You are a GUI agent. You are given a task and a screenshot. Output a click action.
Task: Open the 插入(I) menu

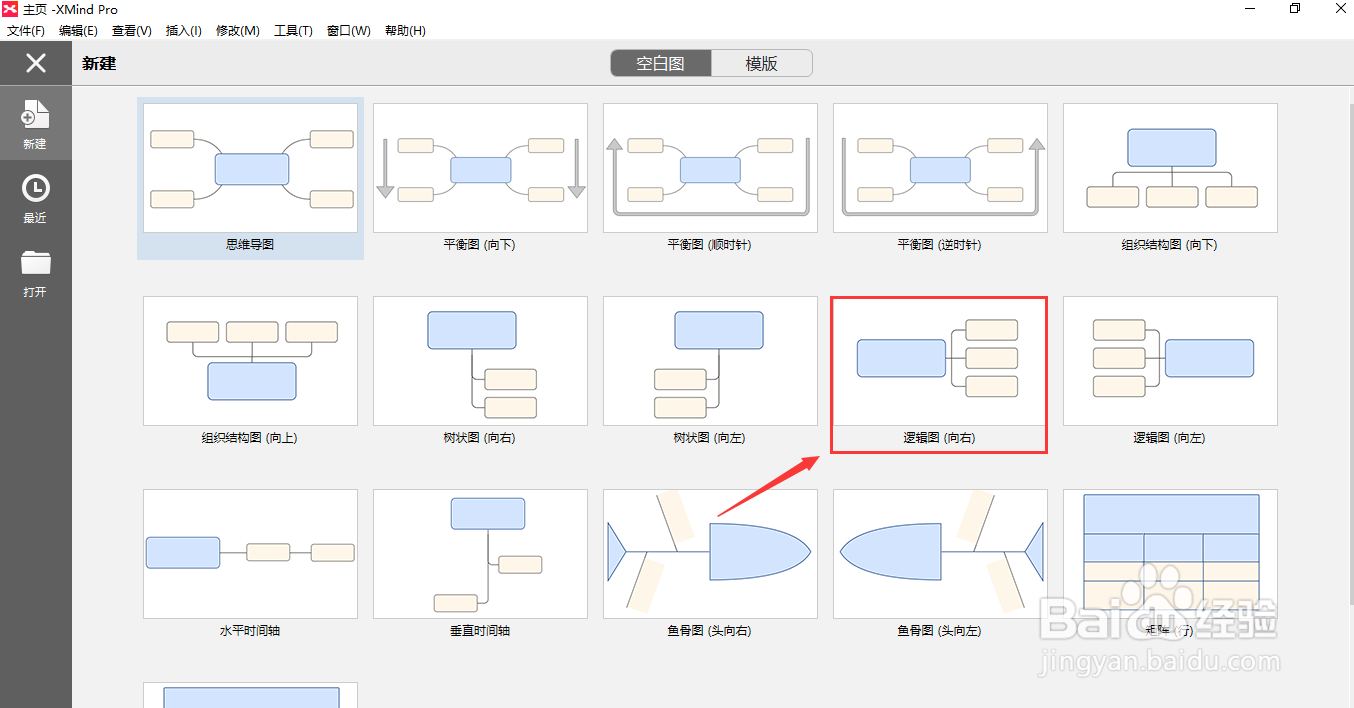(183, 30)
